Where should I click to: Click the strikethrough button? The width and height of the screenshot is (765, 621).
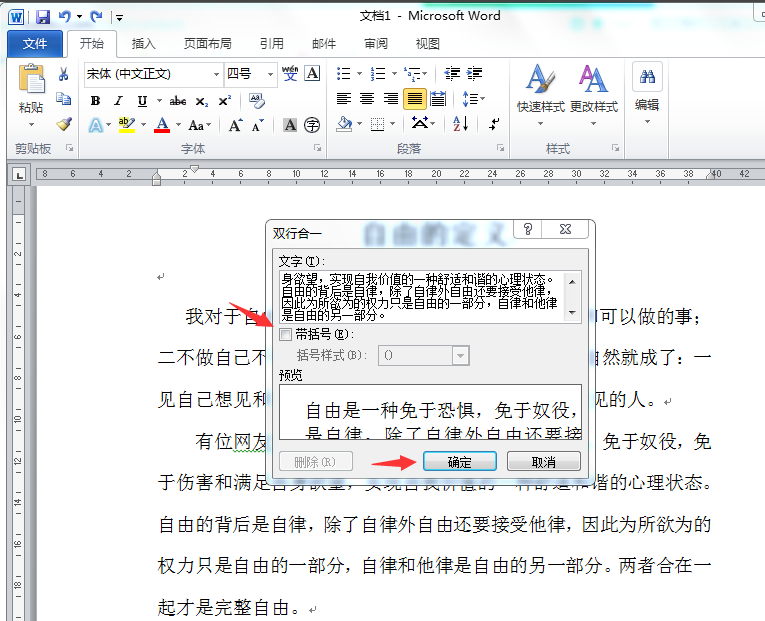pos(178,100)
